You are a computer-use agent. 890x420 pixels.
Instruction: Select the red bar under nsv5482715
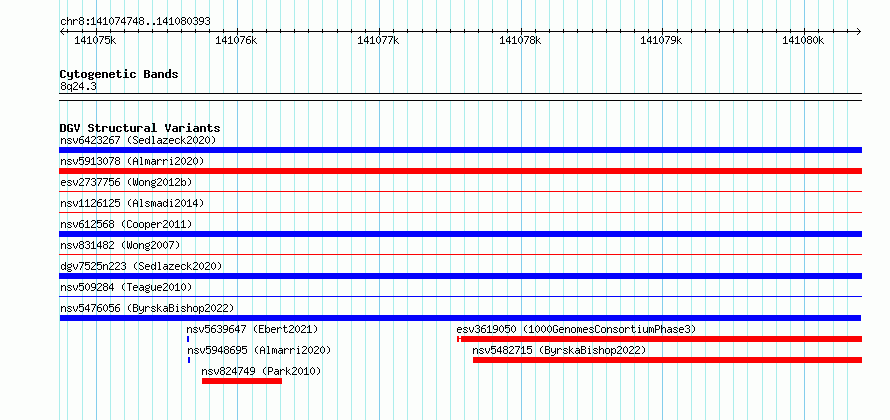668,360
